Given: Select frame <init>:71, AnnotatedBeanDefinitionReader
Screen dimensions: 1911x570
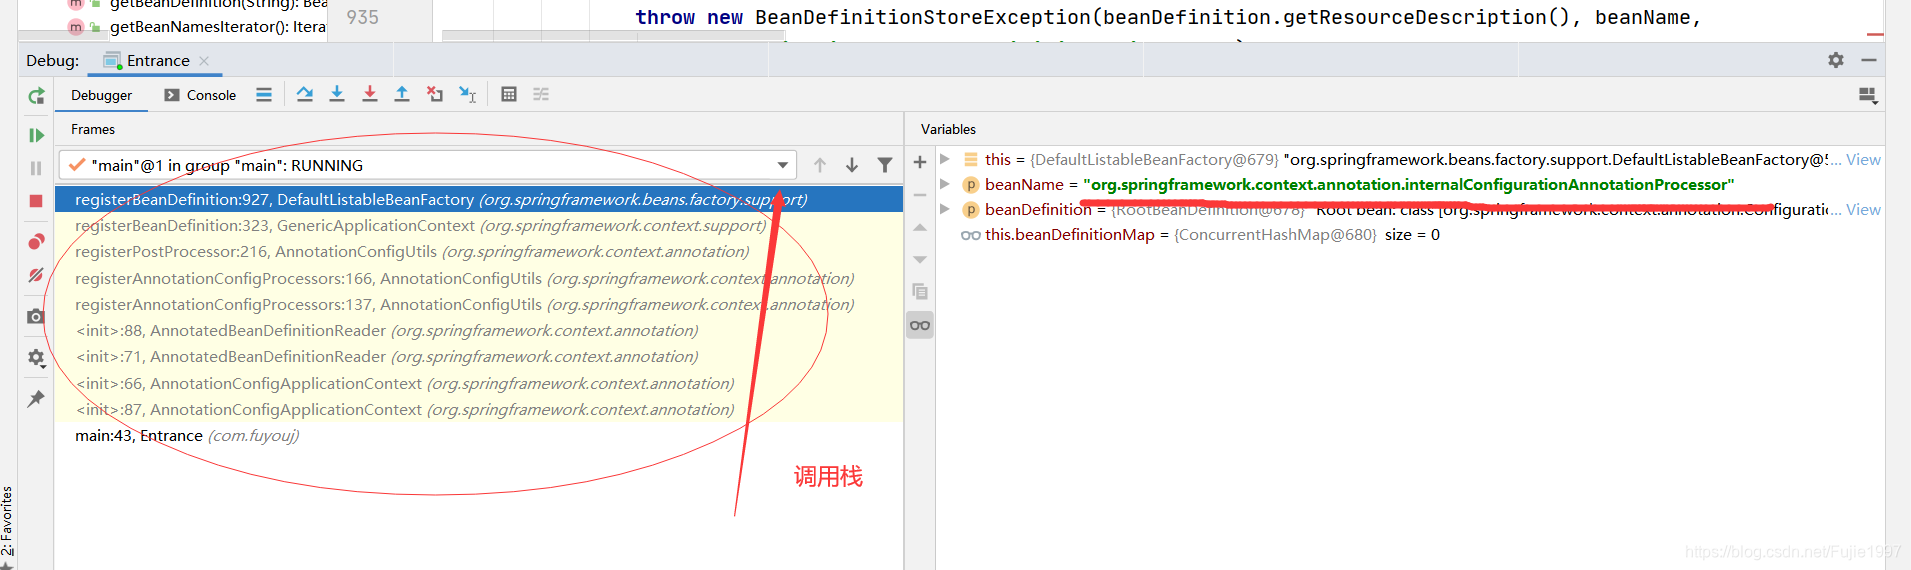Looking at the screenshot, I should coord(479,356).
